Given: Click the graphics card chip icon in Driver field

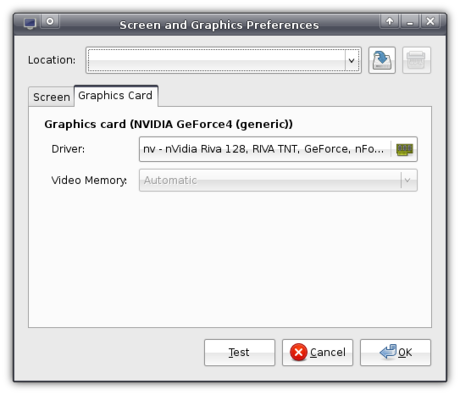Looking at the screenshot, I should pos(404,149).
